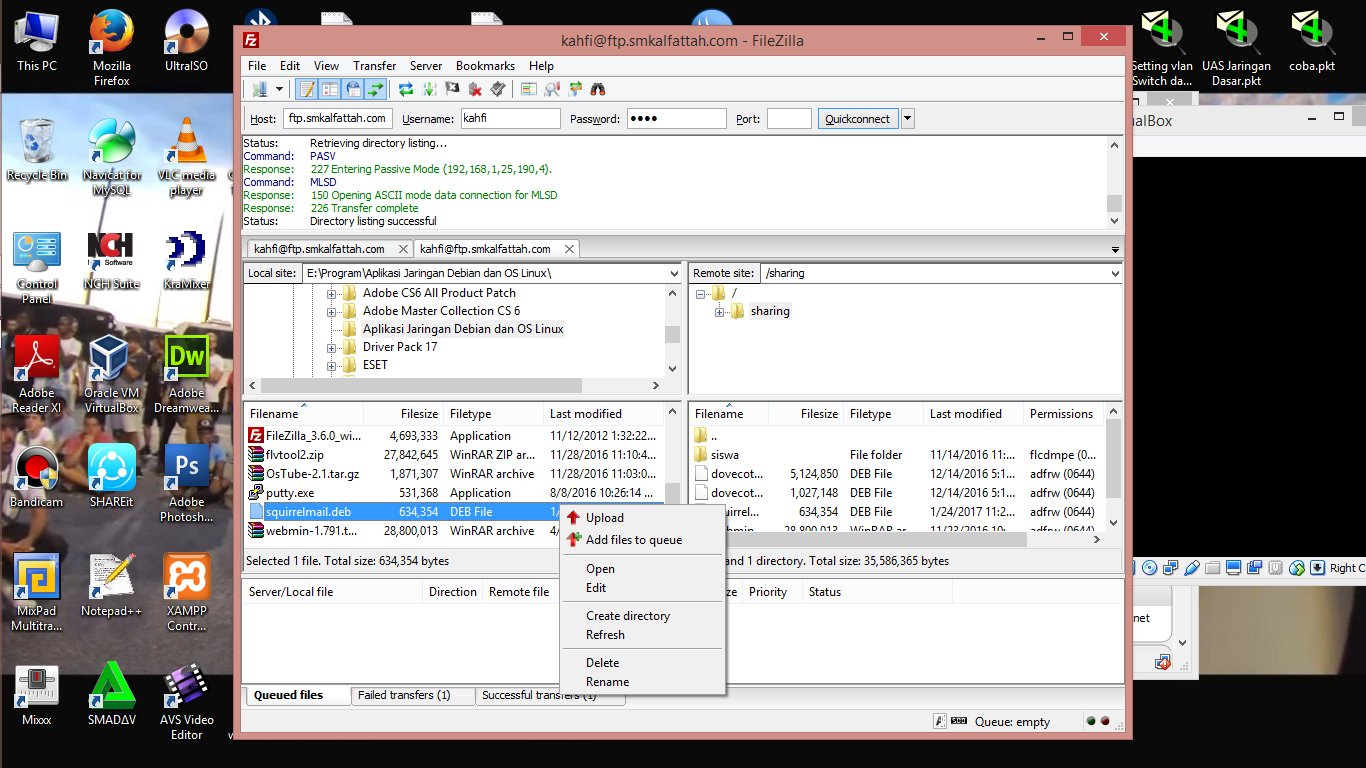Open the File menu
The image size is (1366, 768).
[x=257, y=66]
